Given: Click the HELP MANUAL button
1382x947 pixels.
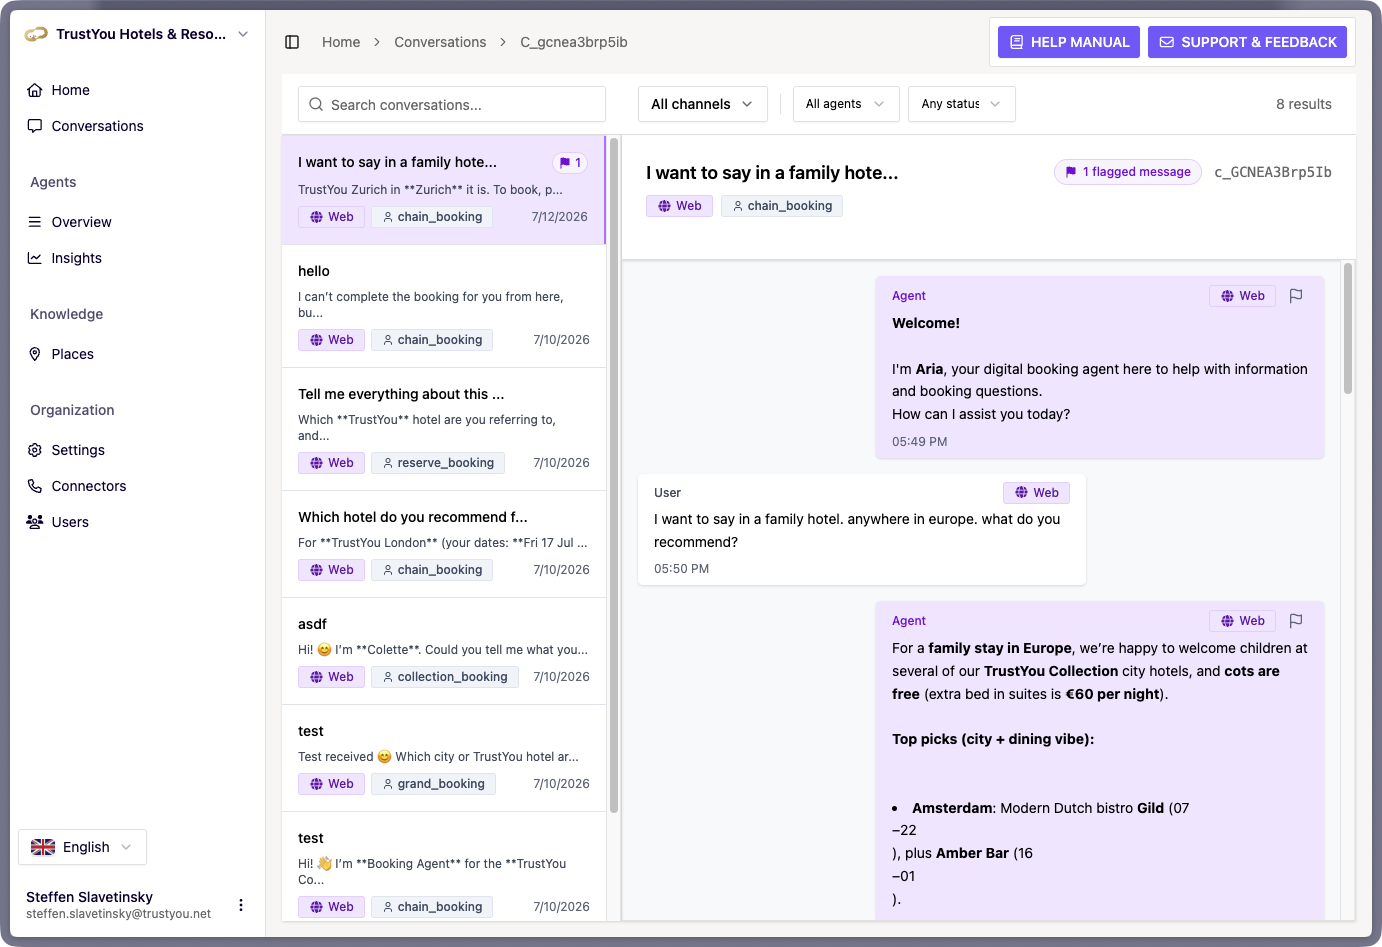Looking at the screenshot, I should (x=1069, y=42).
